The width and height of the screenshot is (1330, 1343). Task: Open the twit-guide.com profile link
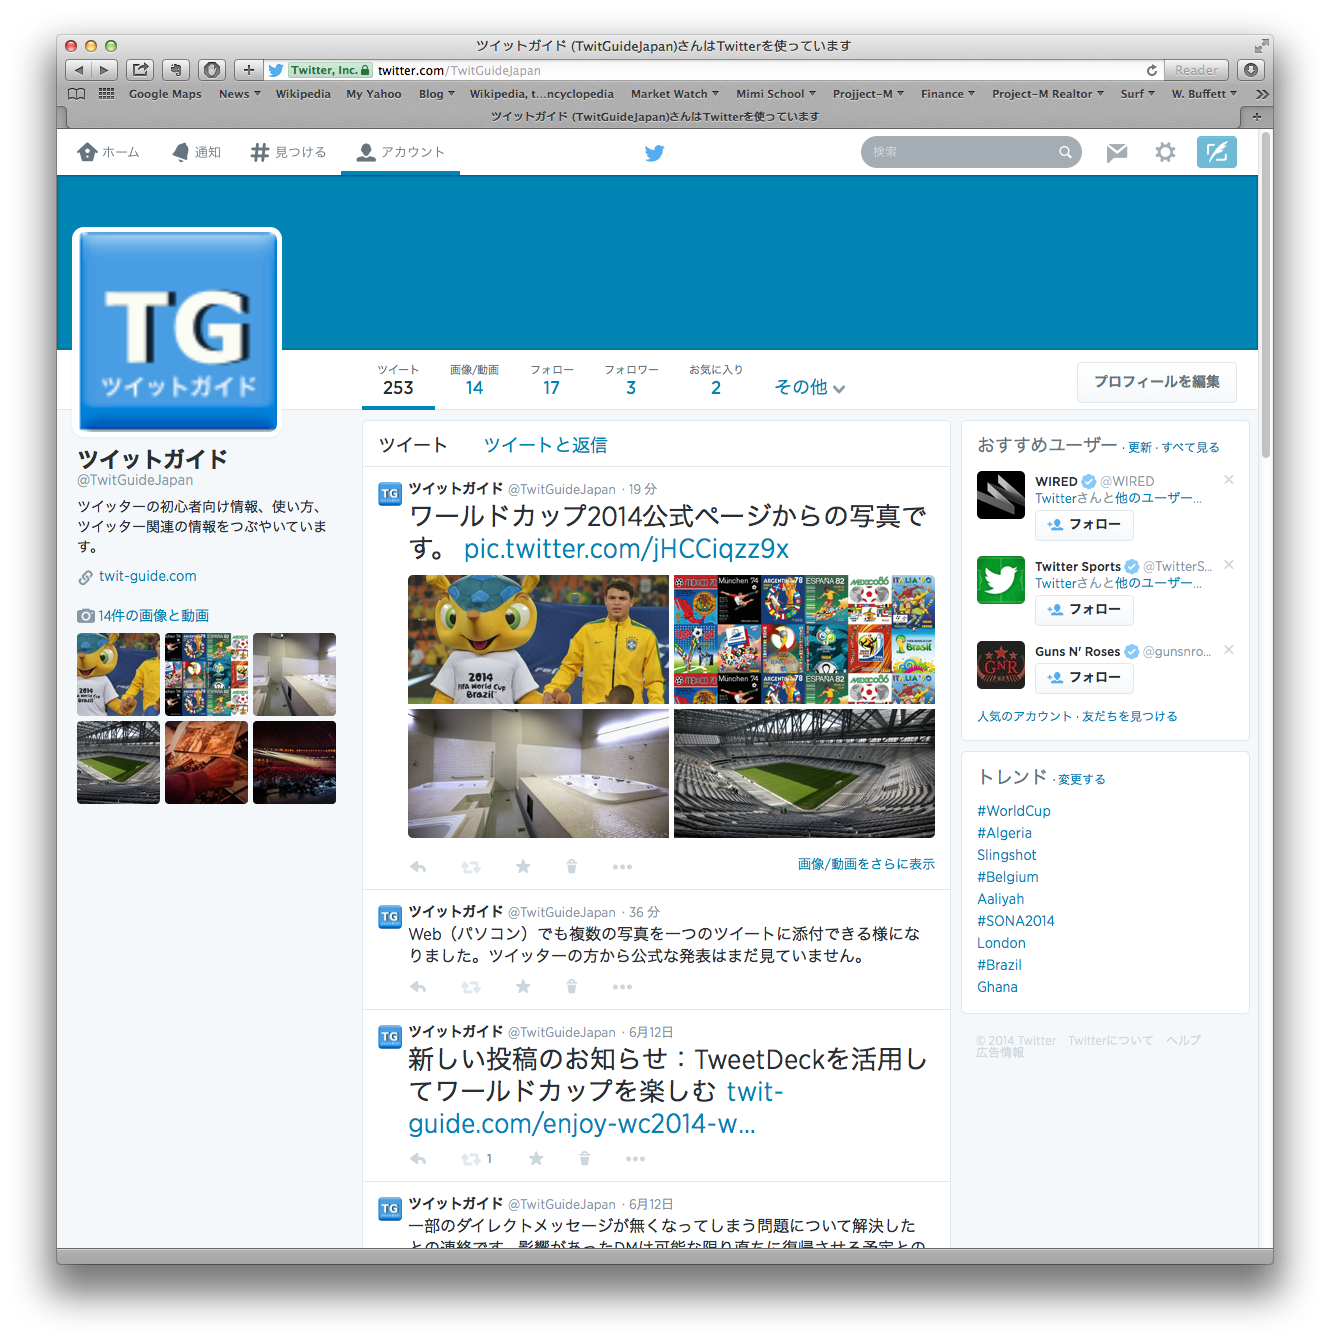148,576
